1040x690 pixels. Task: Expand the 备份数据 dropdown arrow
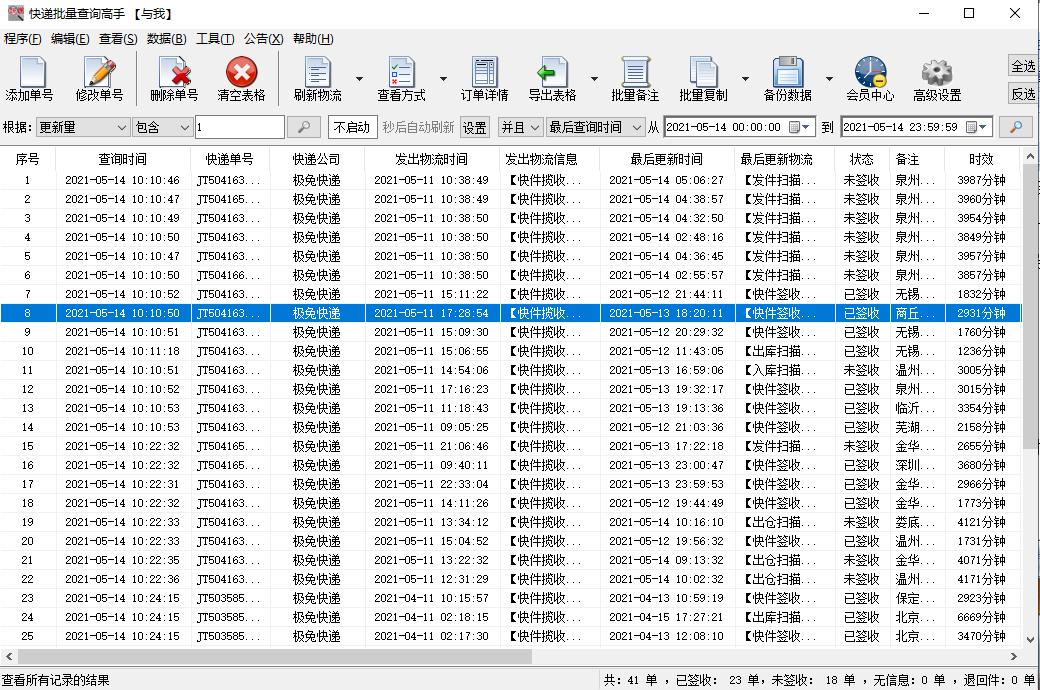point(829,79)
